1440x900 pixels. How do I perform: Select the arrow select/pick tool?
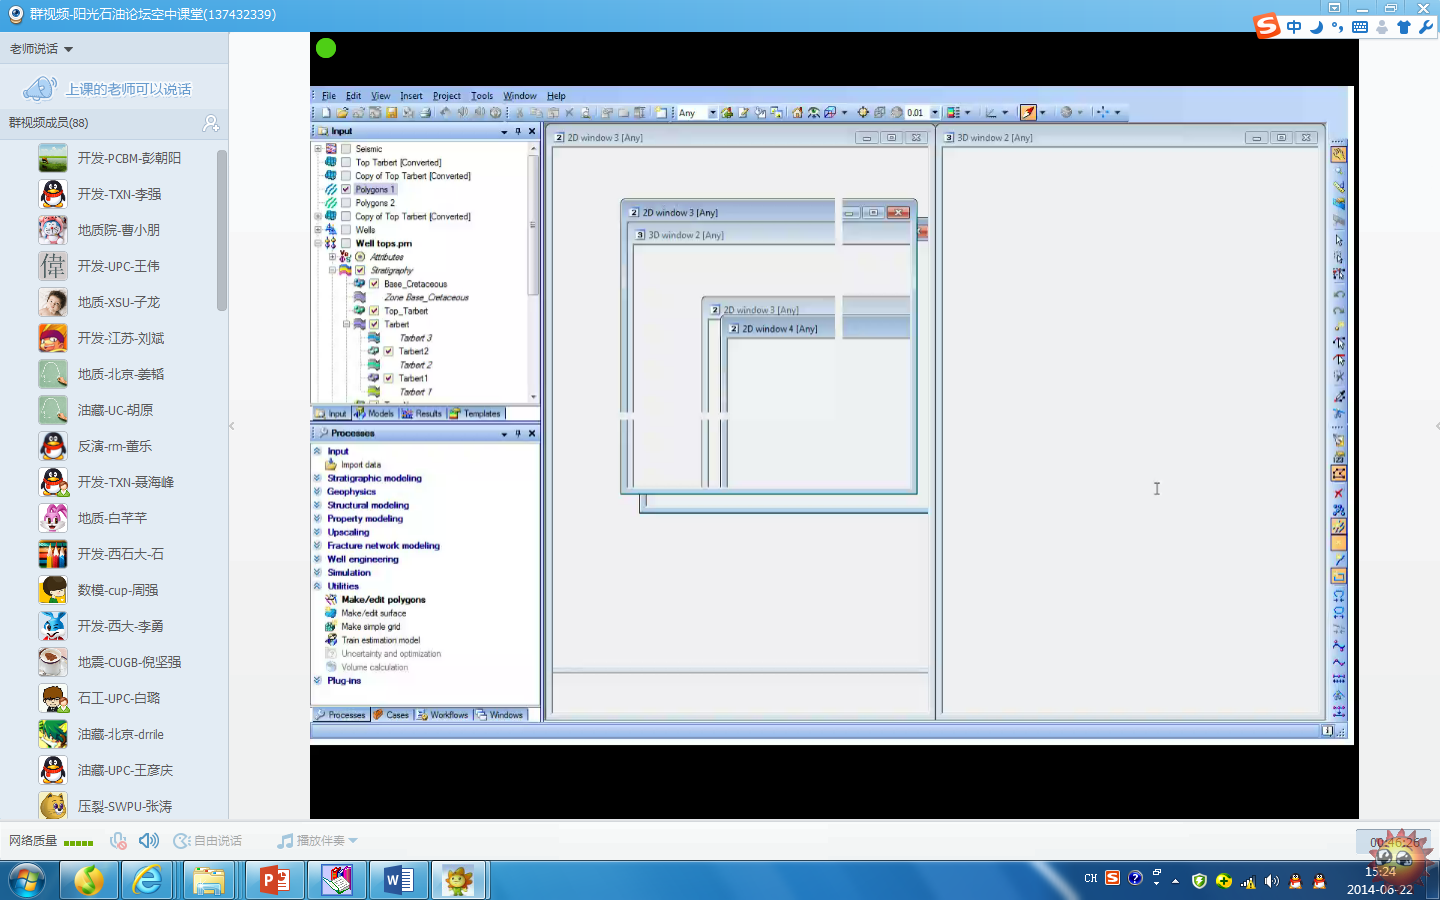1338,240
